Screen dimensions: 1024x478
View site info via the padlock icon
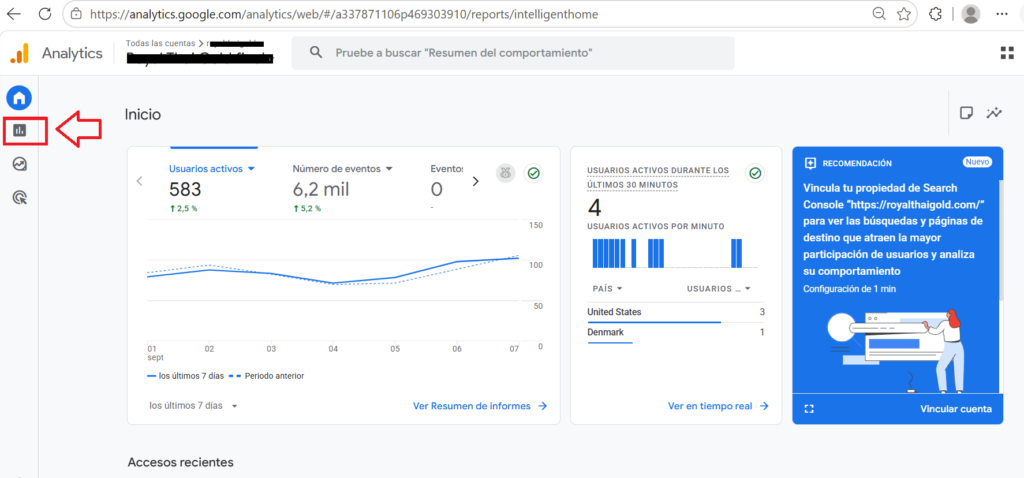(77, 14)
